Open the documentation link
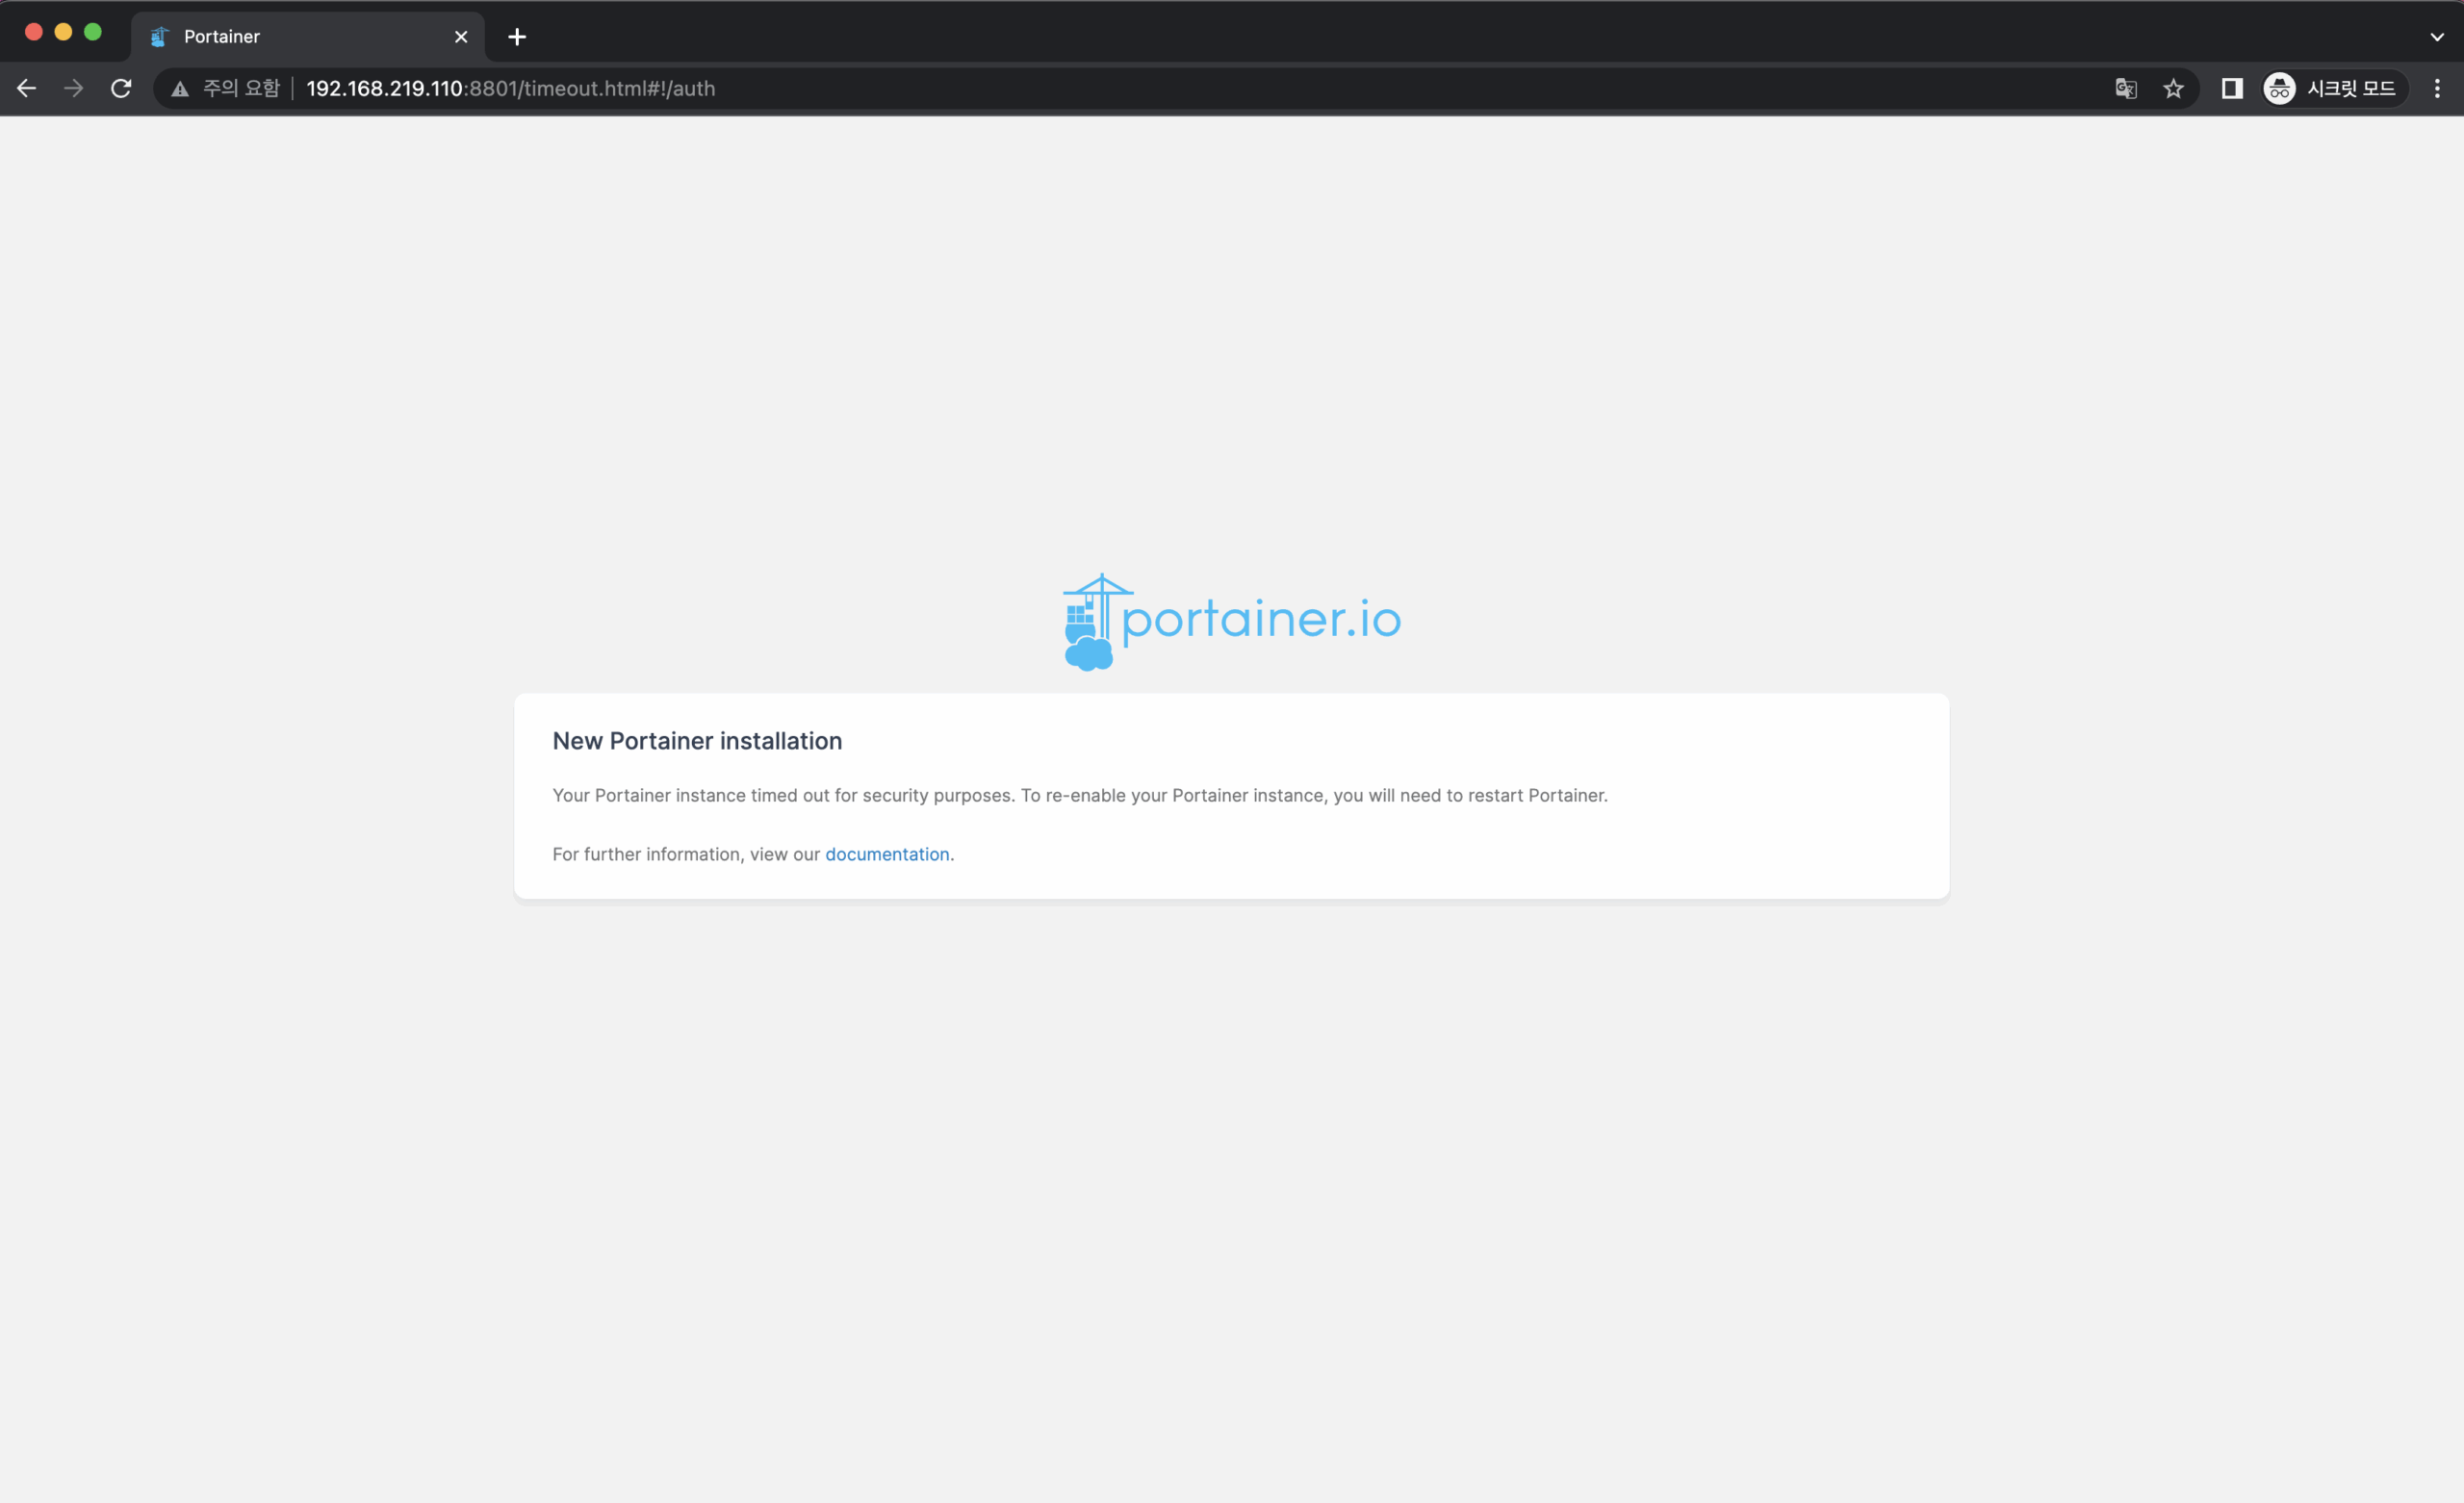 point(887,854)
